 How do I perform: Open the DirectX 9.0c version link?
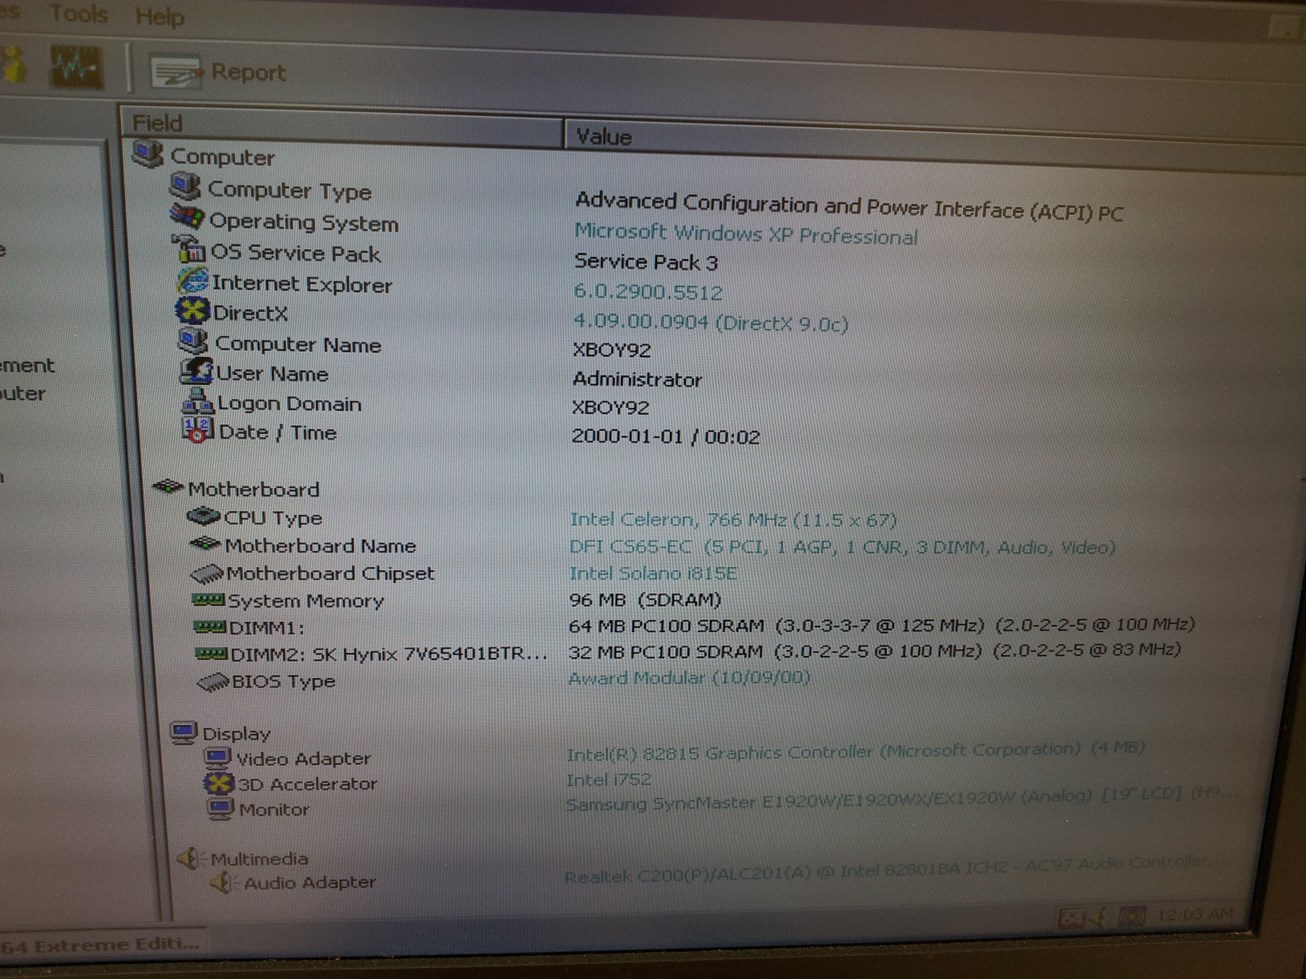click(710, 322)
